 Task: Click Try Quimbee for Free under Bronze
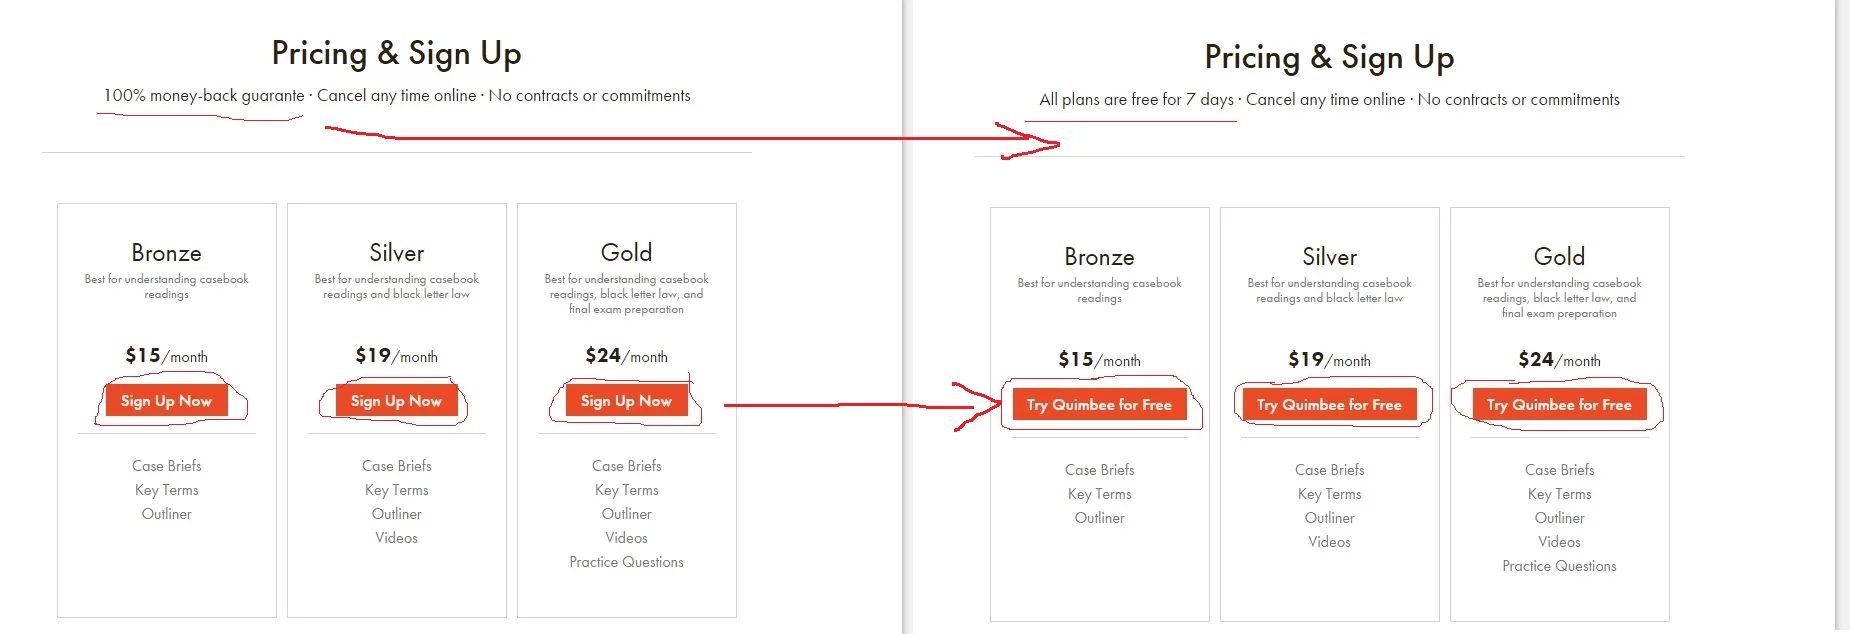pyautogui.click(x=1099, y=405)
